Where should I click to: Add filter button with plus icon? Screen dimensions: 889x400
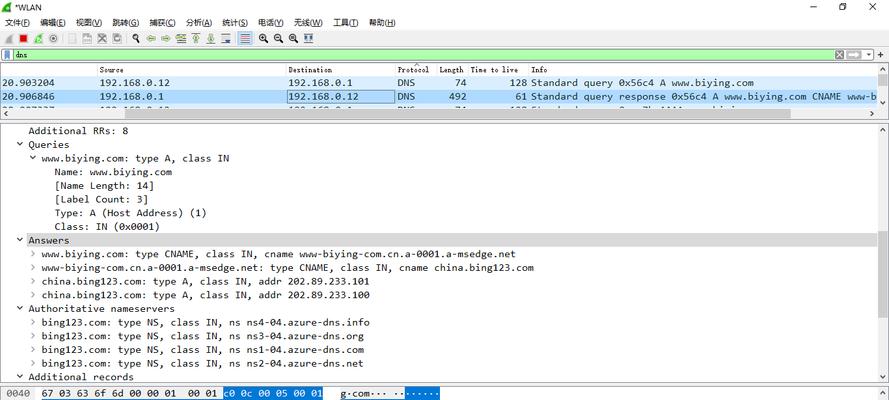click(x=880, y=55)
